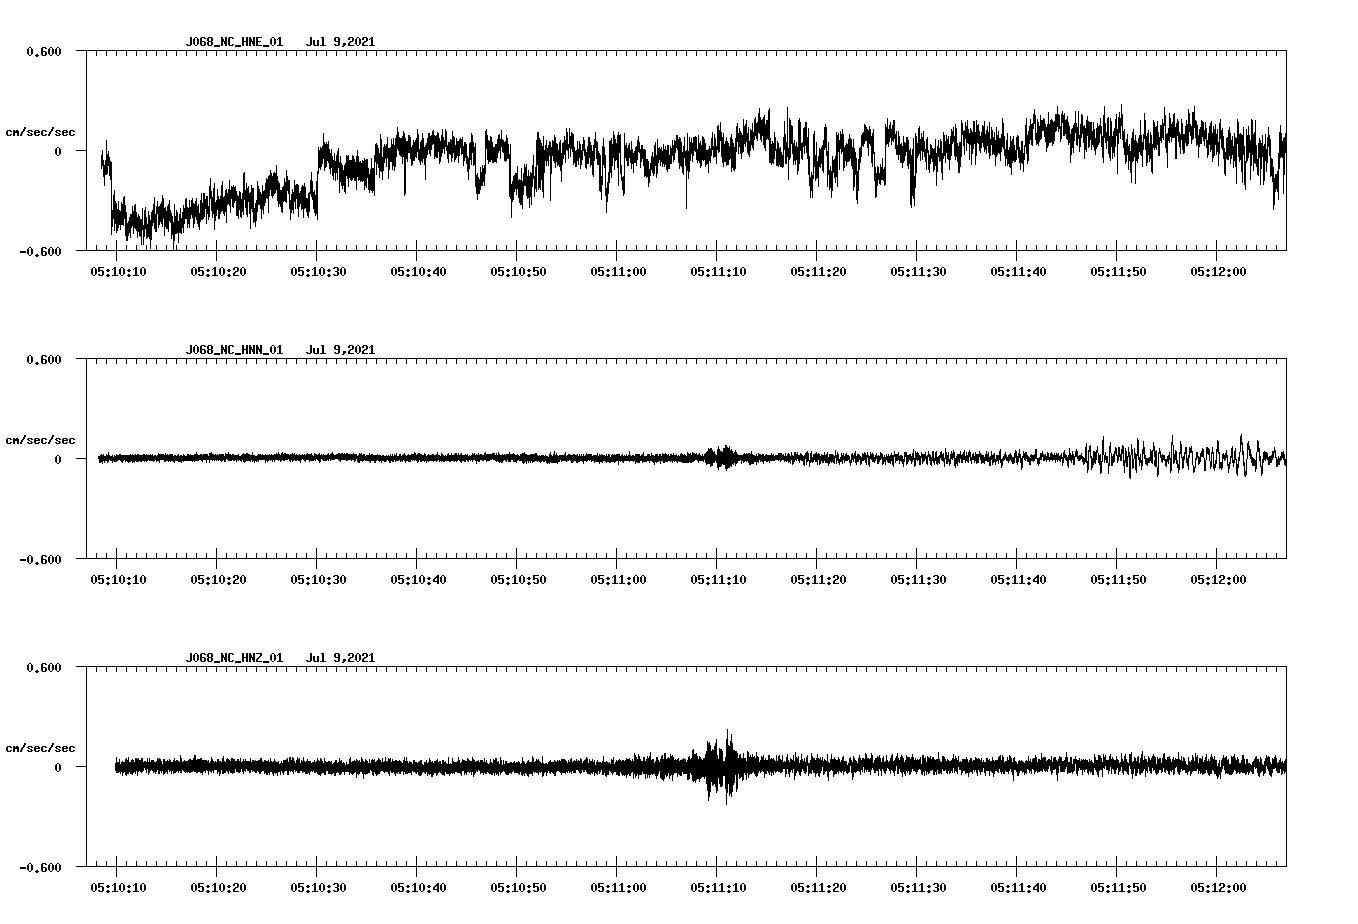Screen dimensions: 1358x924
Task: Click the 05:12:00 tick under HNE plot
Action: tap(1218, 271)
